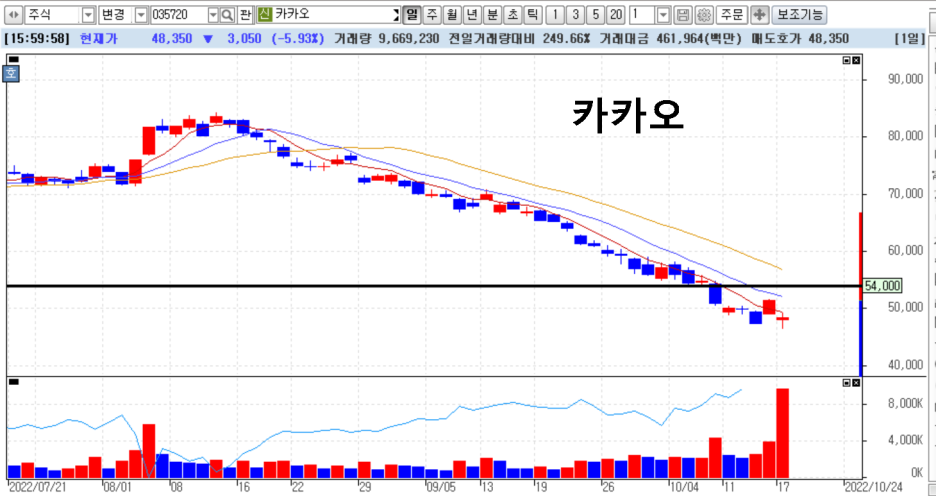Click the 90,000 price axis label
The image size is (936, 496).
pyautogui.click(x=905, y=79)
